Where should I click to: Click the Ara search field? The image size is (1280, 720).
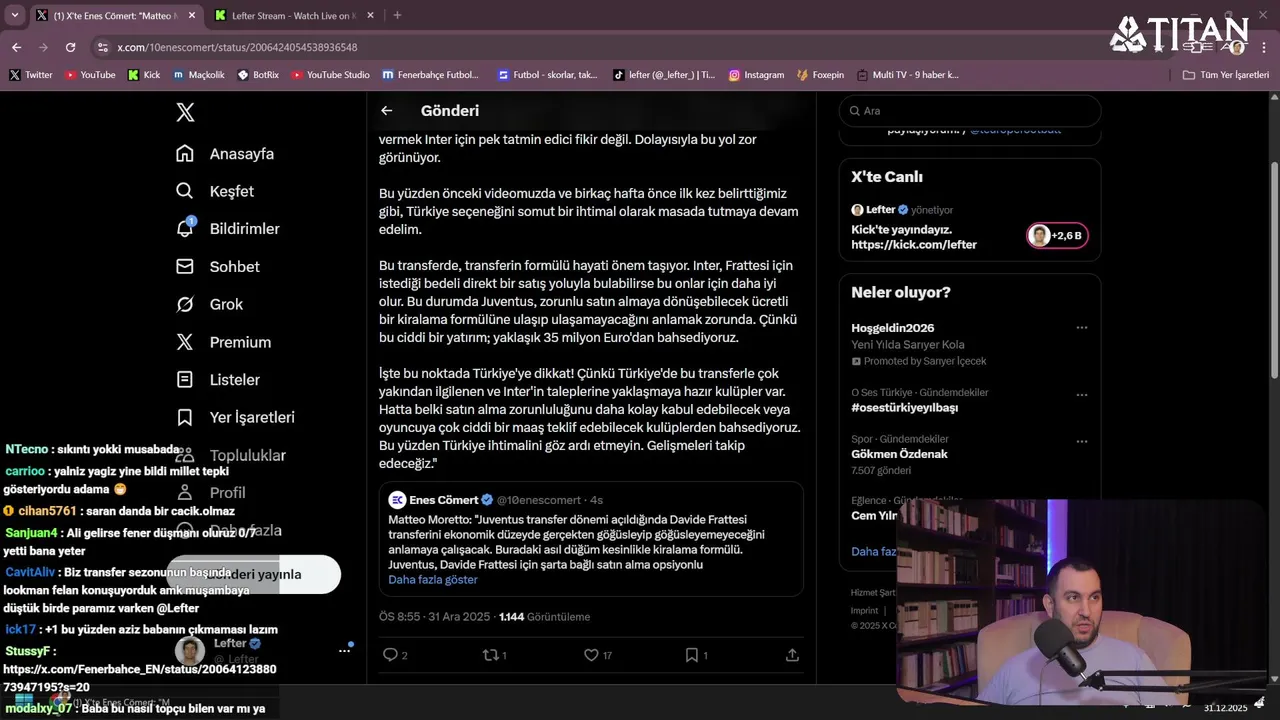click(x=970, y=111)
